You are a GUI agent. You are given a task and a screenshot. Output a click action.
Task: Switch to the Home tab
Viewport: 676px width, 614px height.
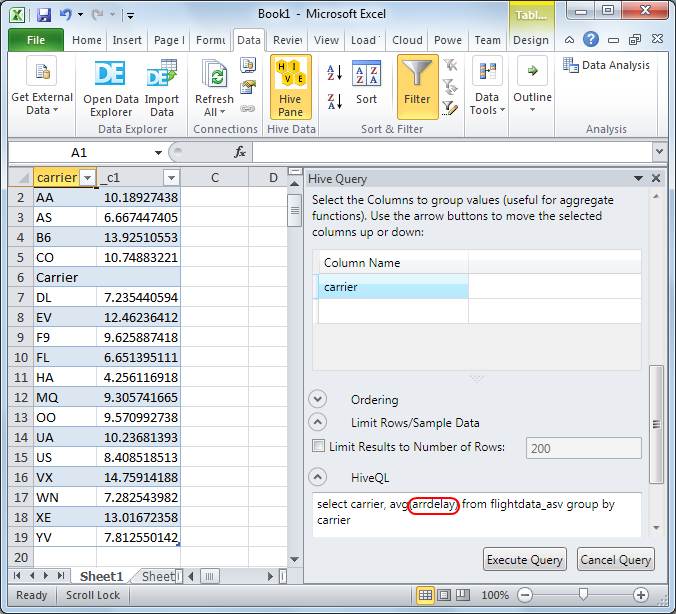coord(87,40)
